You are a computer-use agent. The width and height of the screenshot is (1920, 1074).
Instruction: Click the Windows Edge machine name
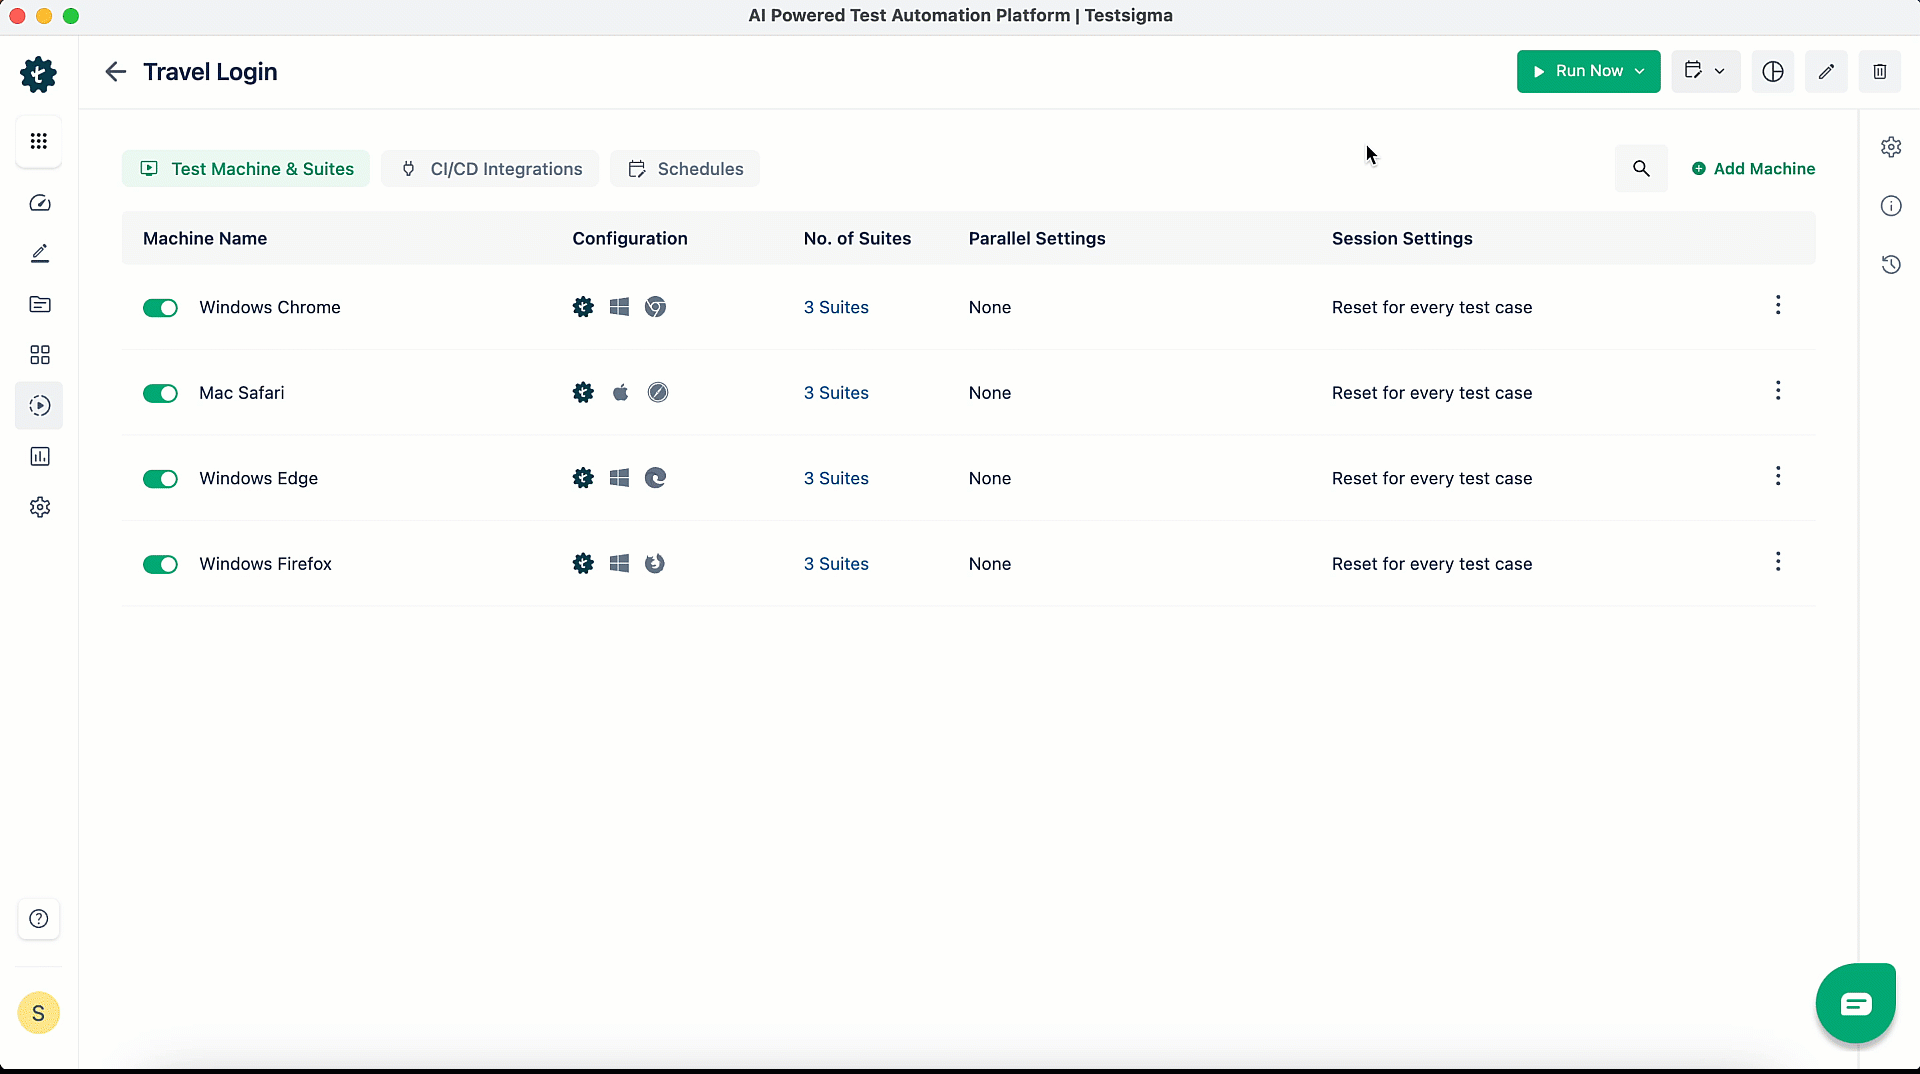[258, 479]
